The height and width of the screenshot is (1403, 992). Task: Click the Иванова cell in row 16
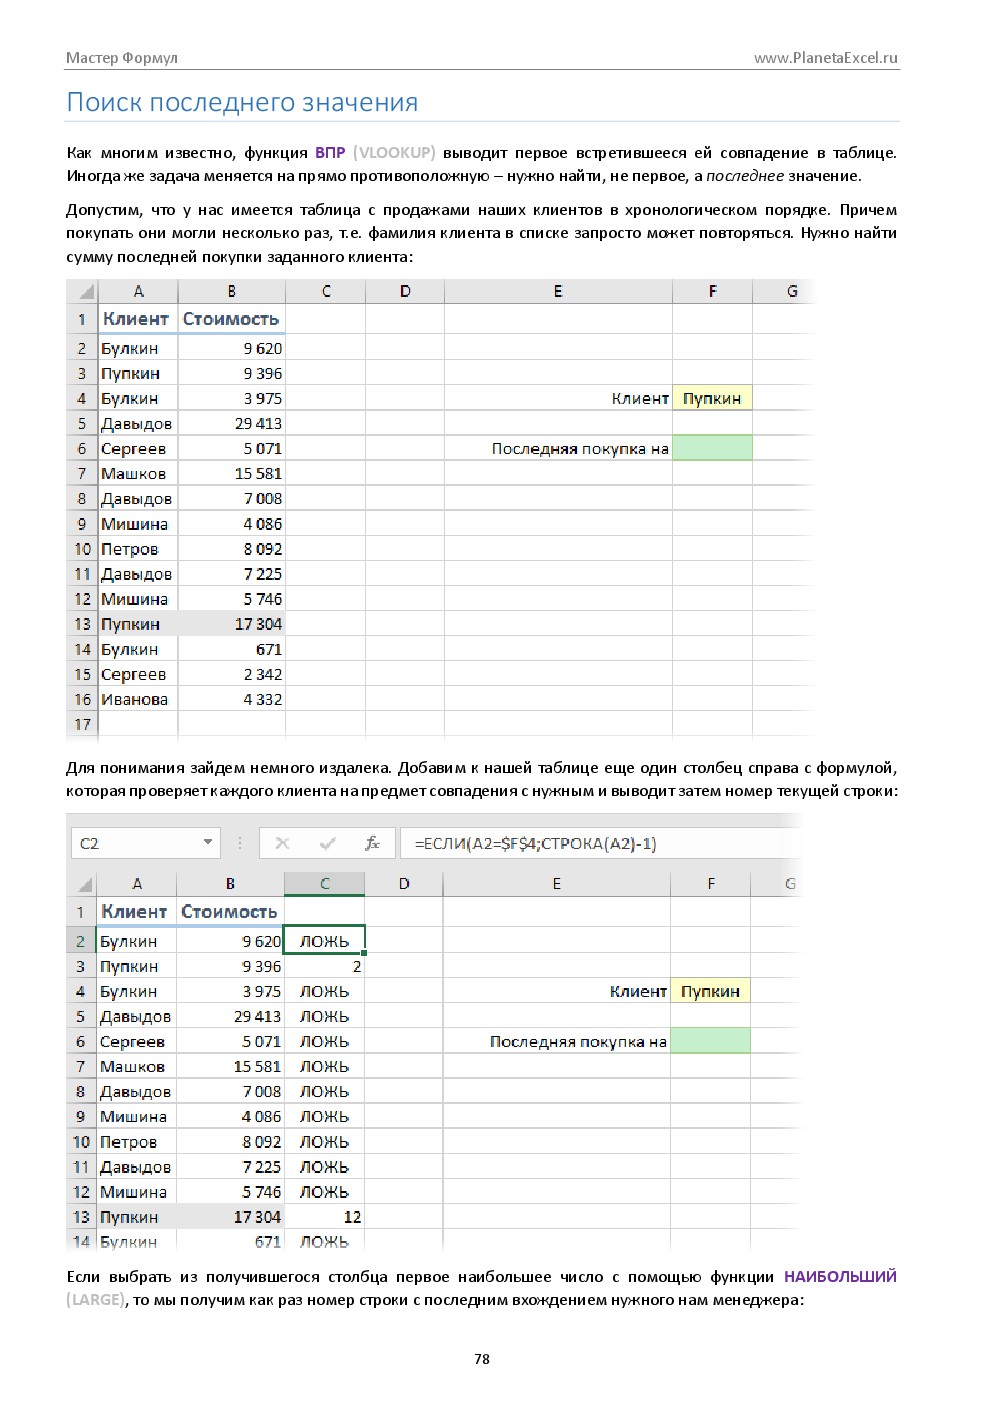pyautogui.click(x=138, y=699)
